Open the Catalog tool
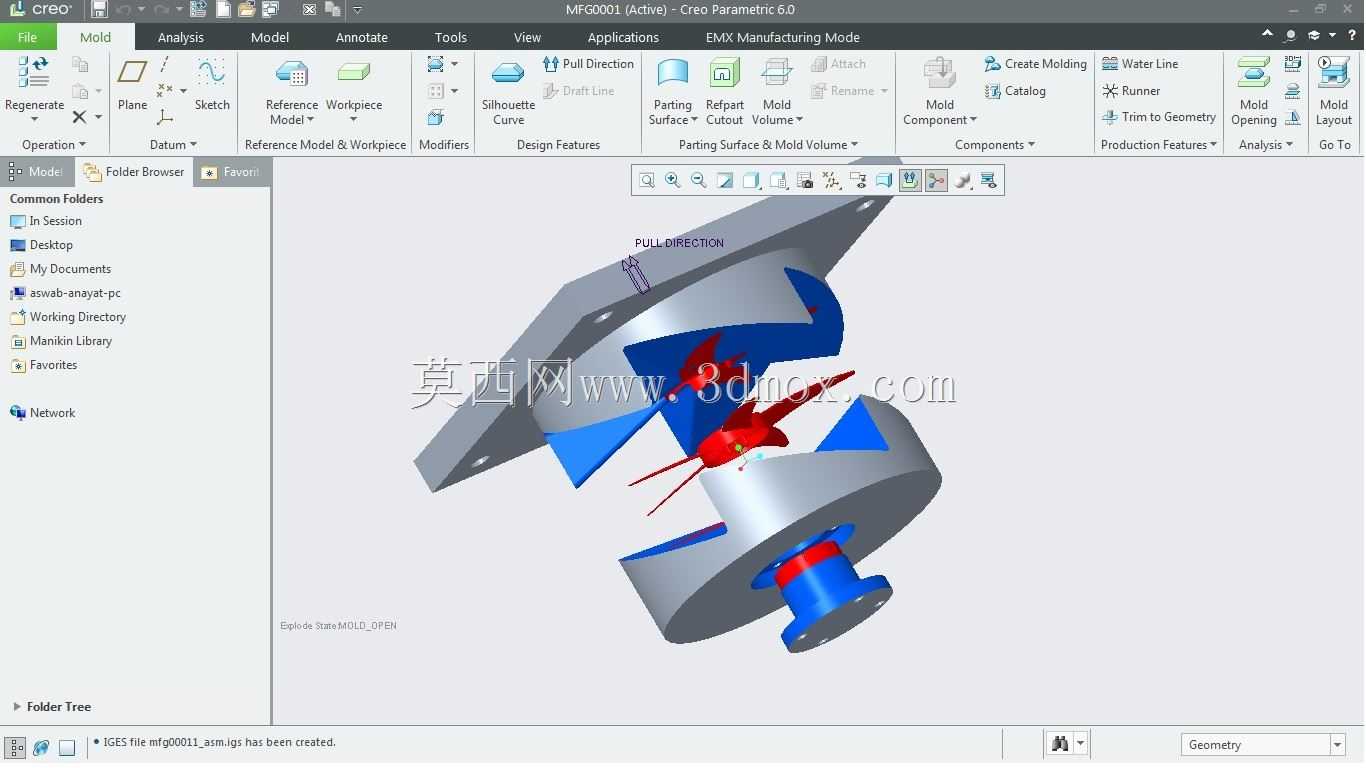 pyautogui.click(x=1015, y=91)
